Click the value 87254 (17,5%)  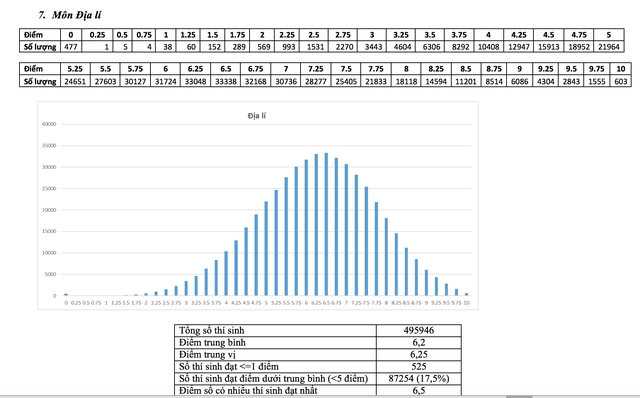(x=419, y=378)
